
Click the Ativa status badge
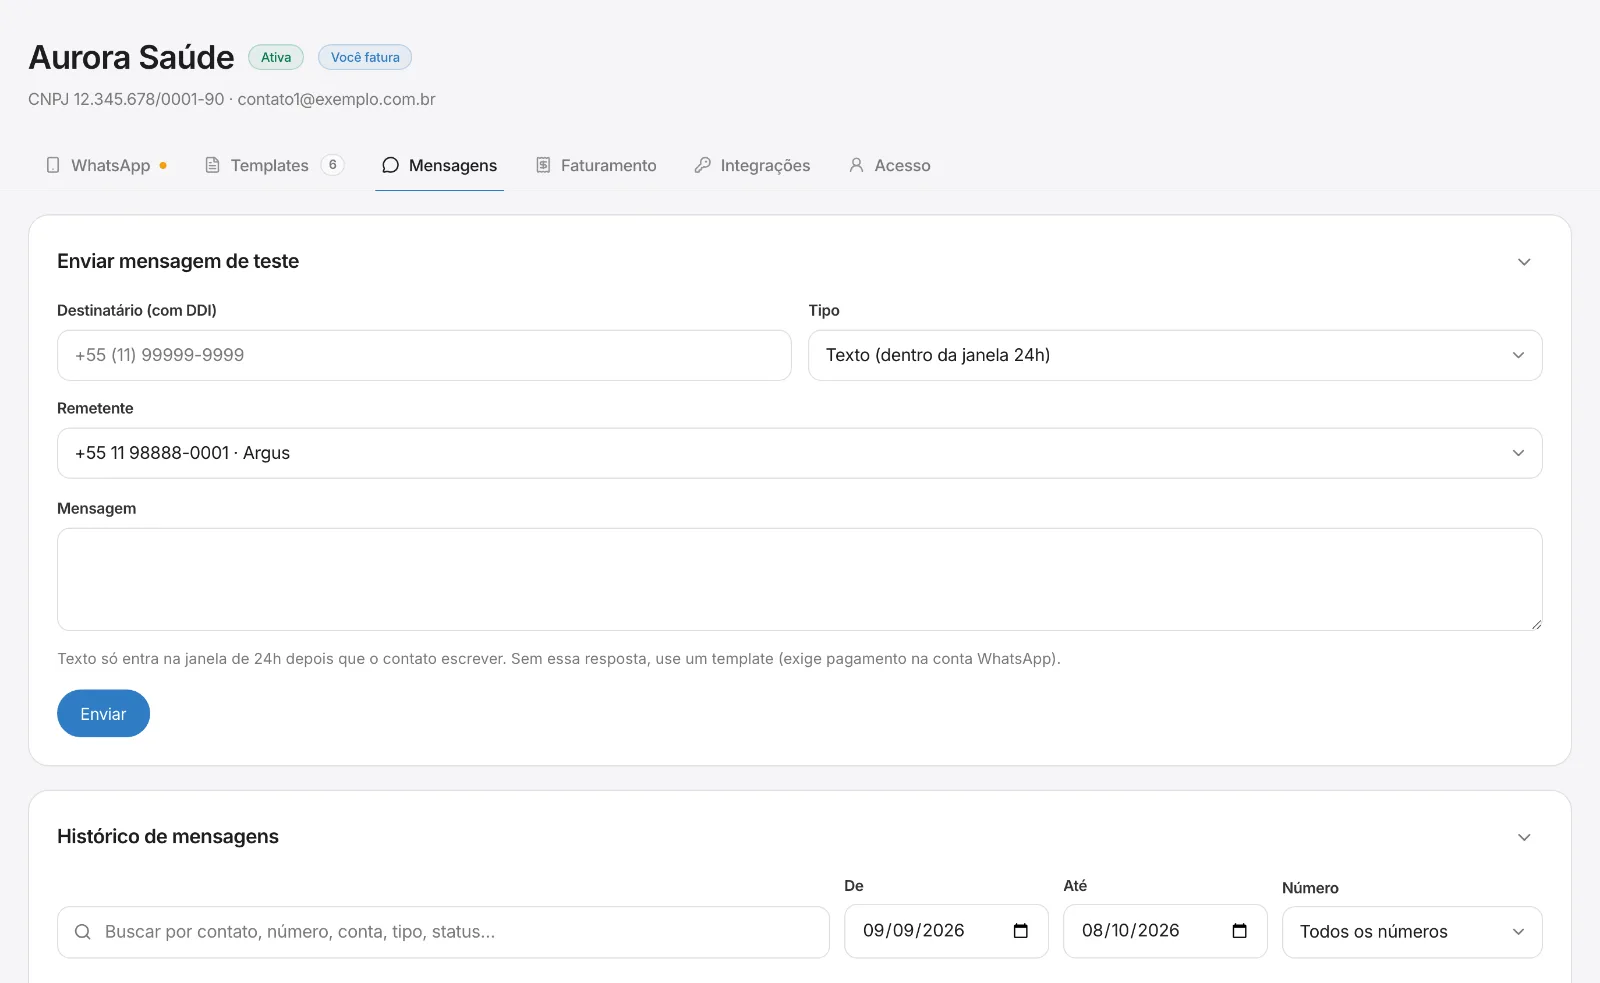276,57
